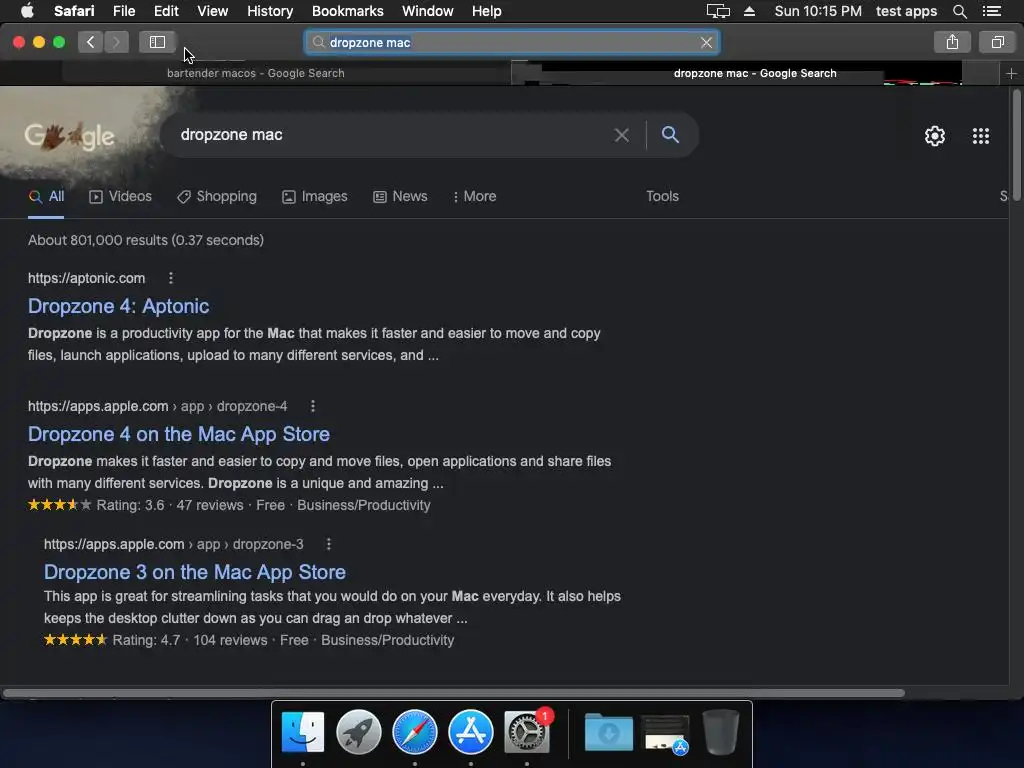Select the All search filter

point(46,197)
